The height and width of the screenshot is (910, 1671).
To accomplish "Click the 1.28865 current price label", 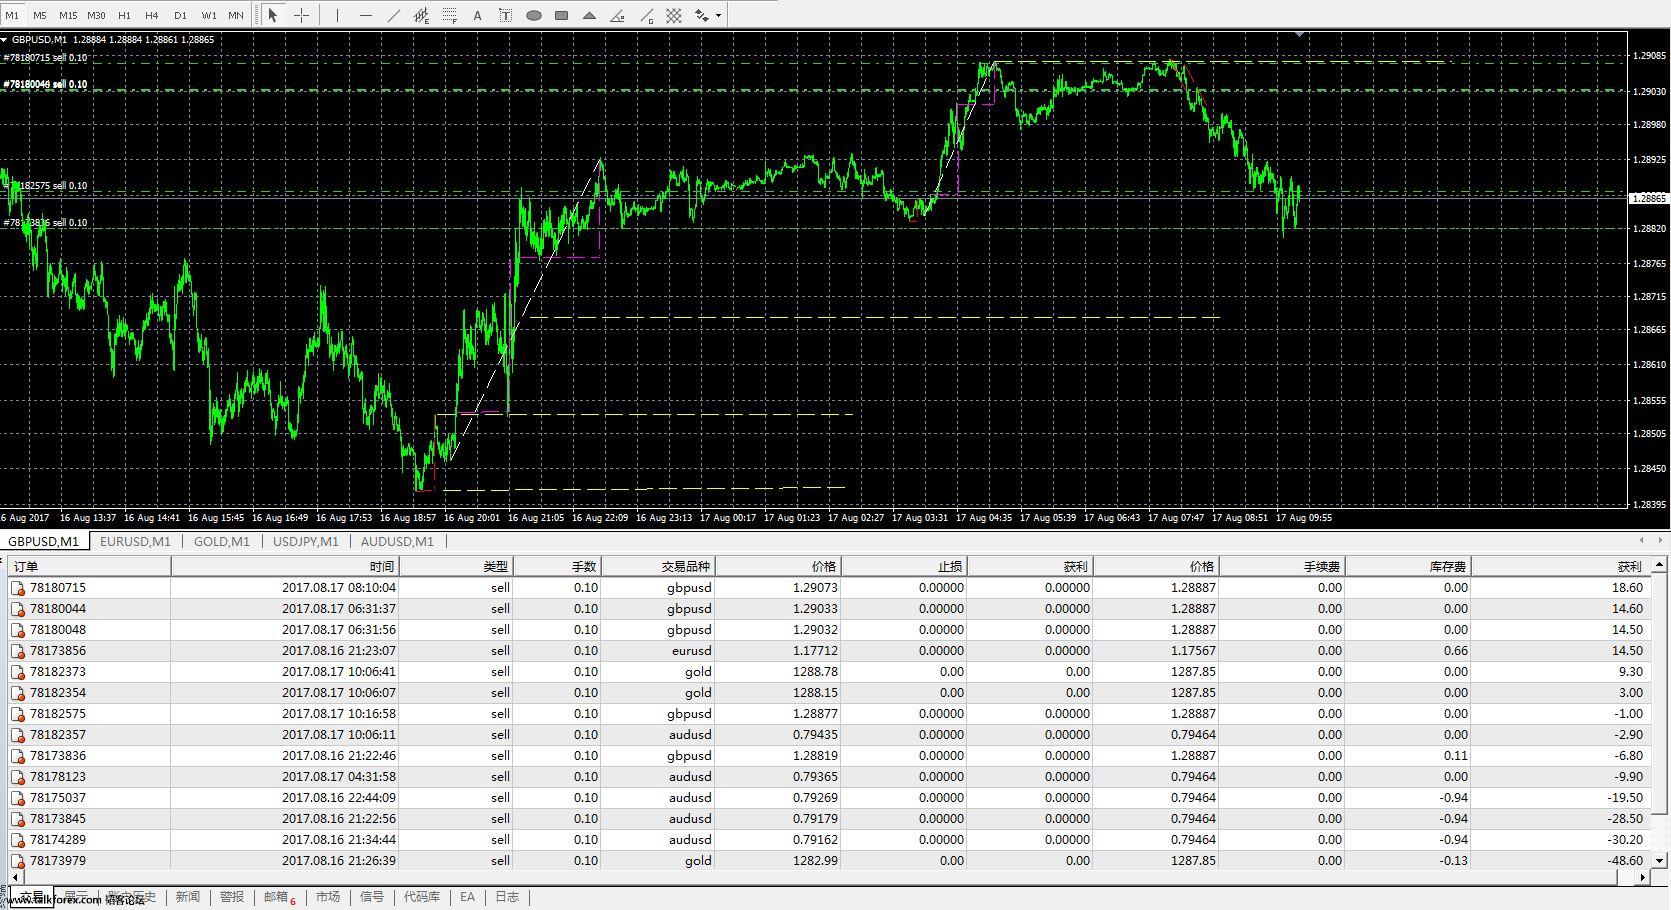I will [1650, 198].
